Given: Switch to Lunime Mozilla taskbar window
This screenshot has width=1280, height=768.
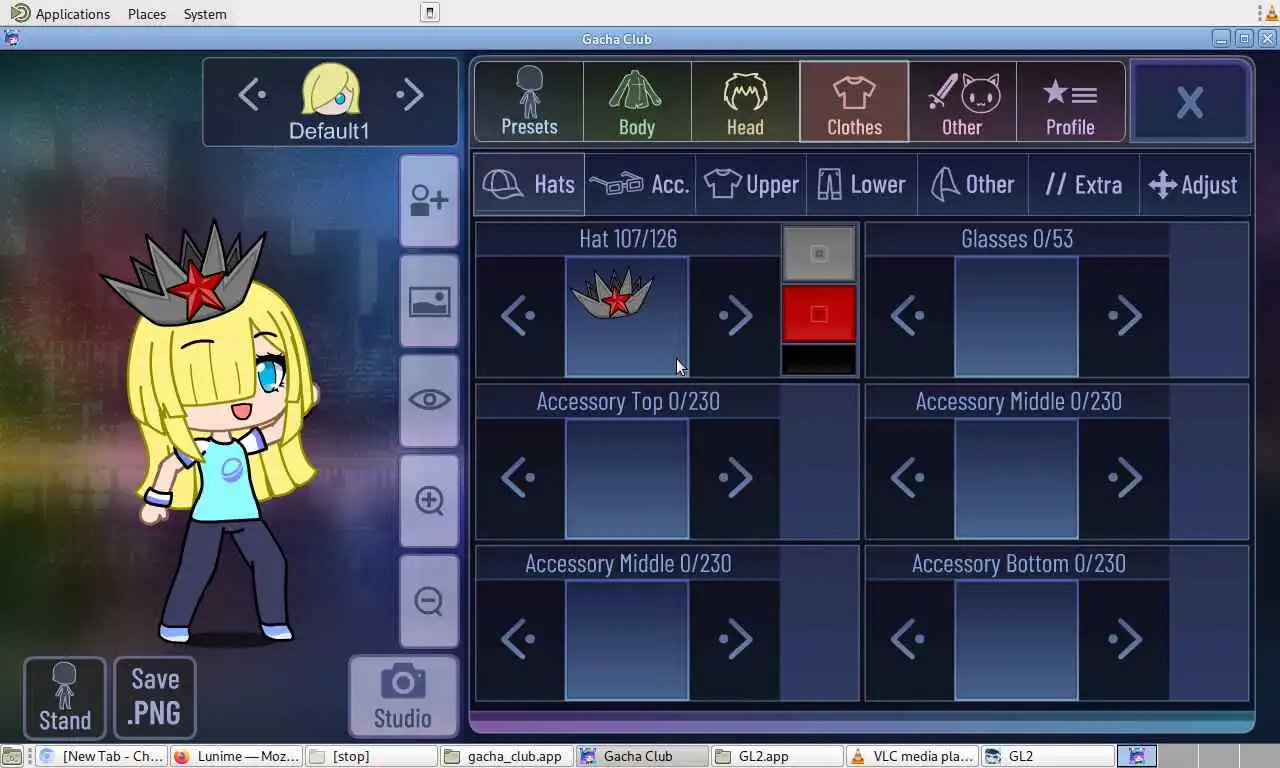Looking at the screenshot, I should [236, 756].
